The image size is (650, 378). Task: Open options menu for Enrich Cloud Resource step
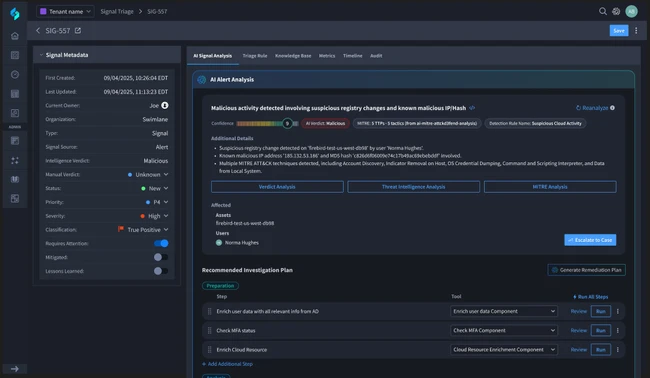click(x=618, y=349)
